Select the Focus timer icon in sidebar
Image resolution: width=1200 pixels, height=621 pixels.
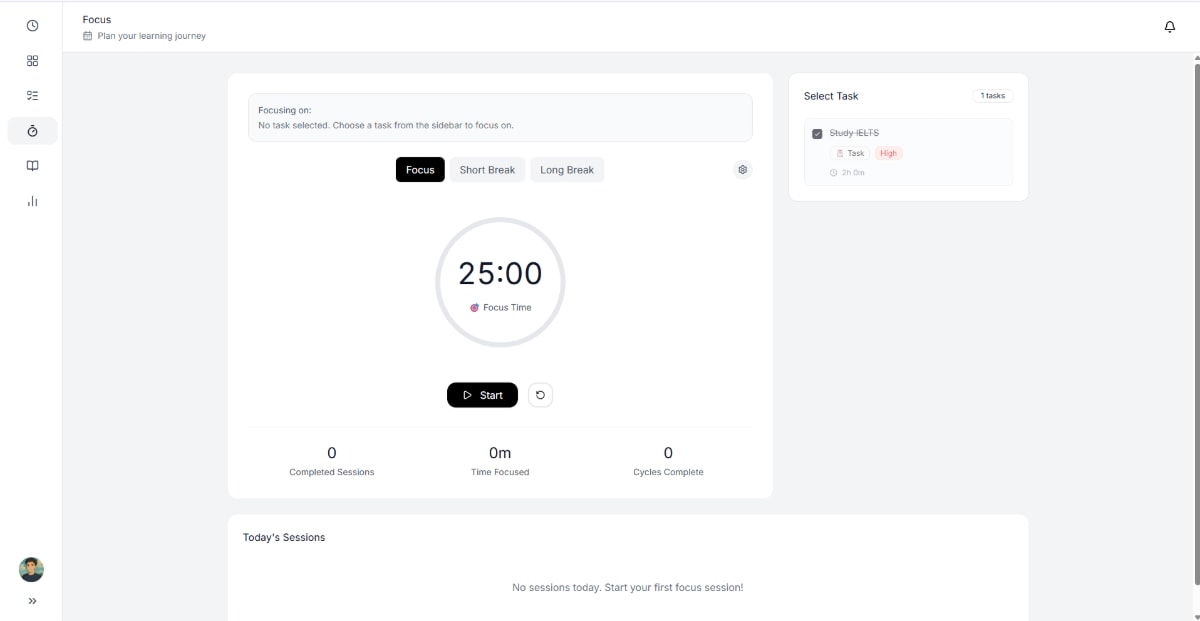click(32, 130)
